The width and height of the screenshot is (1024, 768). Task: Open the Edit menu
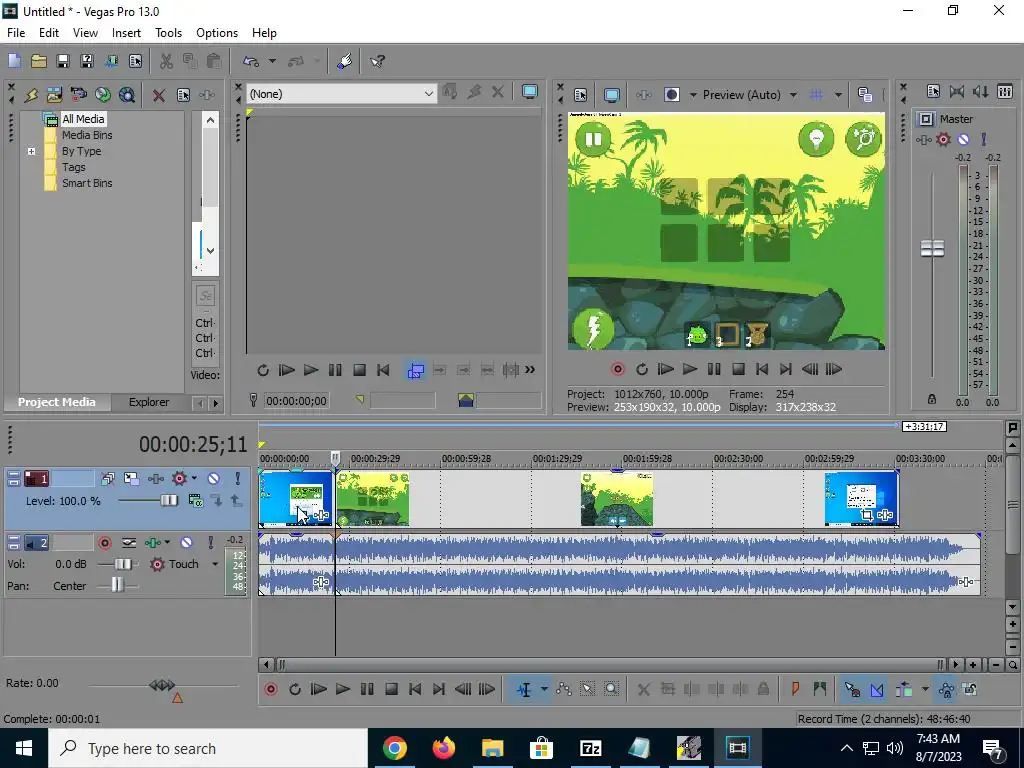pyautogui.click(x=49, y=33)
